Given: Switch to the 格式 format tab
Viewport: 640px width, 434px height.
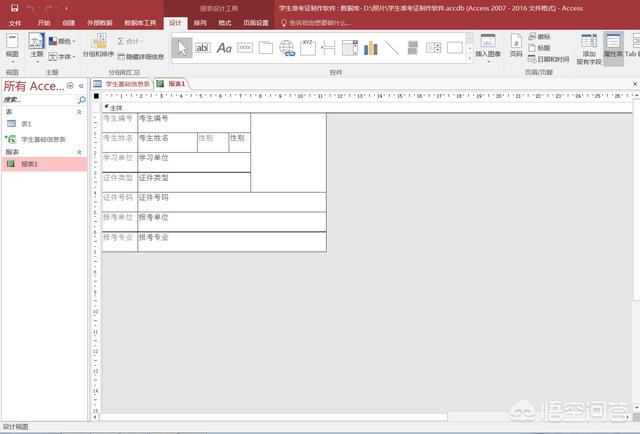Looking at the screenshot, I should [x=224, y=23].
